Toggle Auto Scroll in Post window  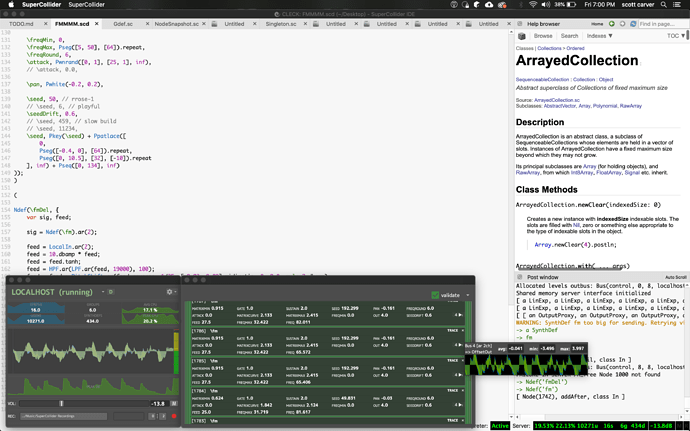click(675, 277)
